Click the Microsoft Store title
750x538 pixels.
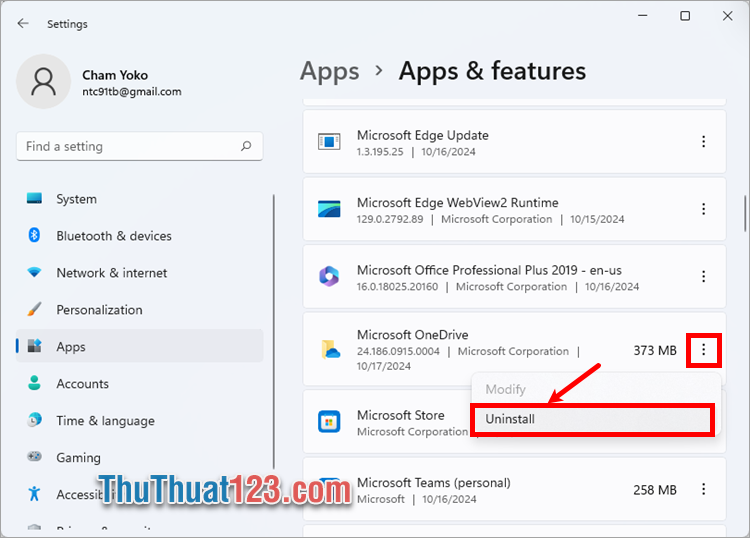401,415
